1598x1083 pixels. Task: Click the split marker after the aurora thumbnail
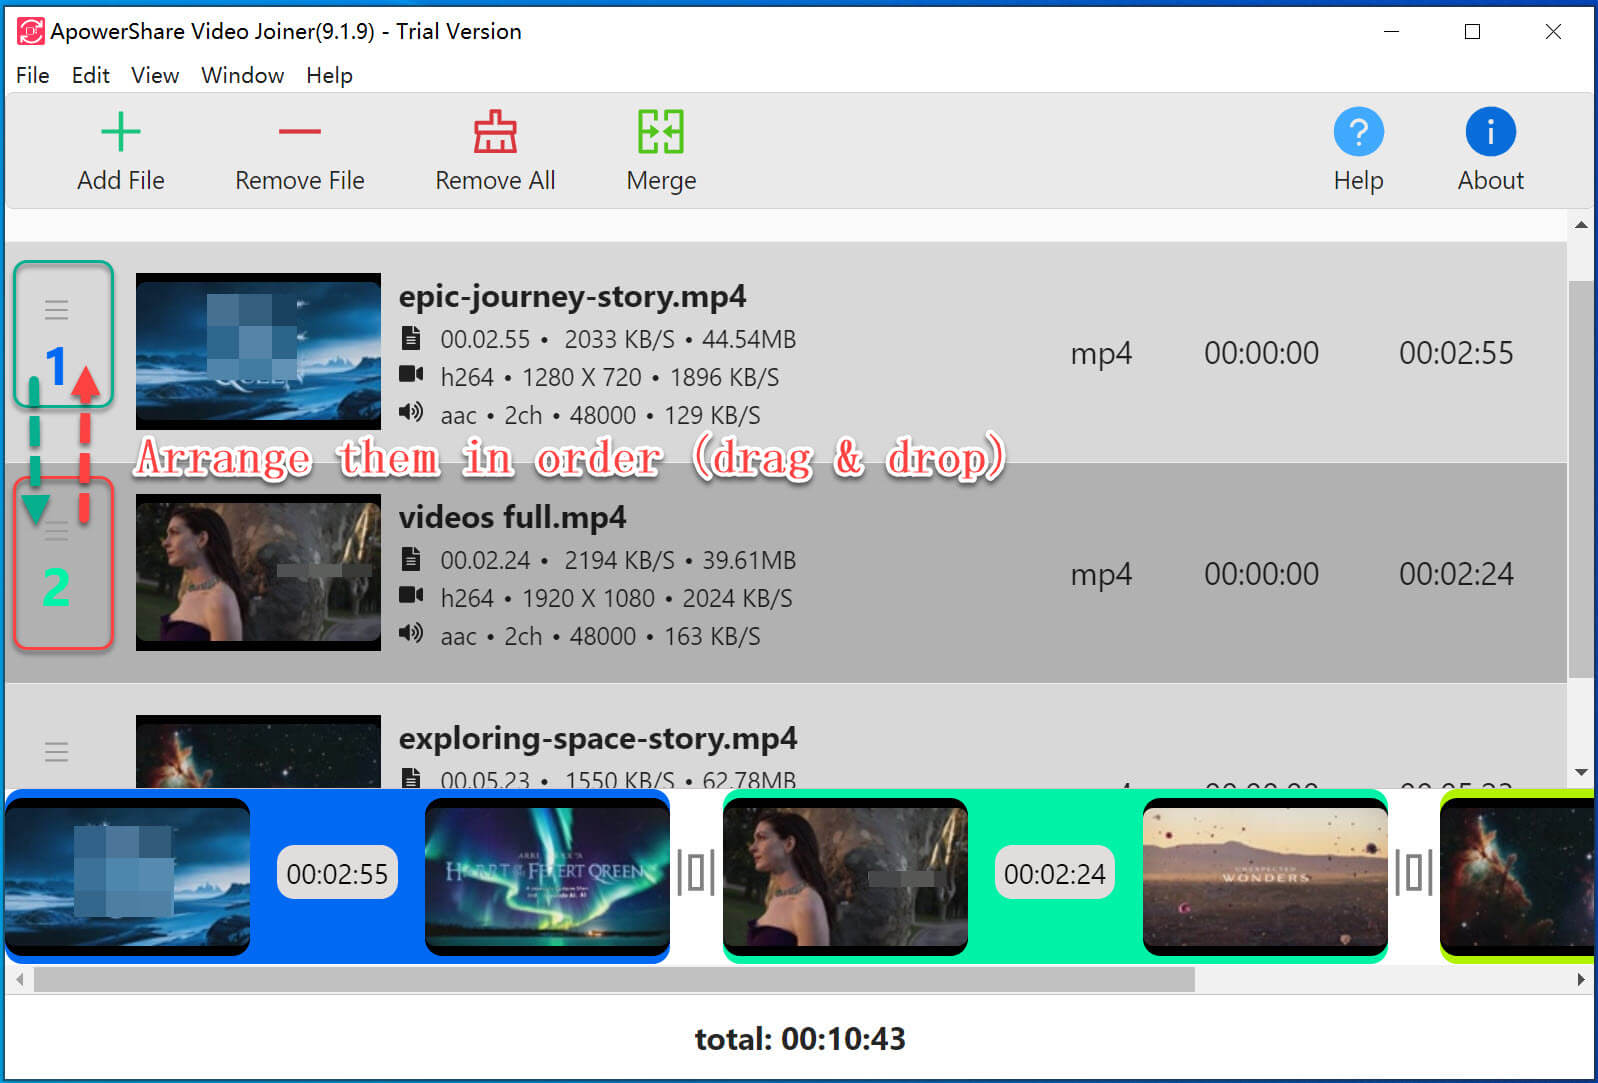(x=696, y=872)
